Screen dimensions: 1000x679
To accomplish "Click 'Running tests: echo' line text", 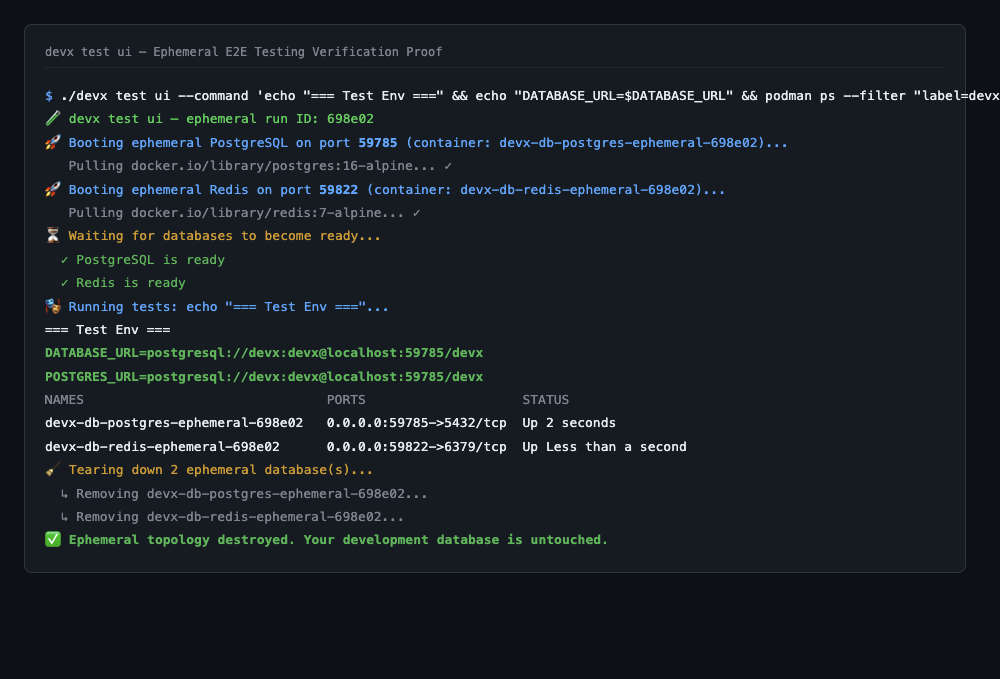I will tap(228, 307).
